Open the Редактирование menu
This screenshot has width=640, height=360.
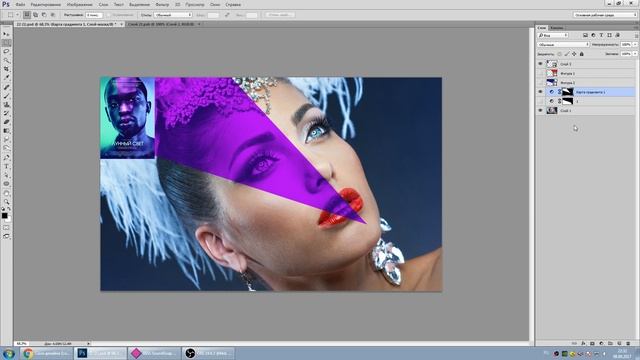pos(46,4)
